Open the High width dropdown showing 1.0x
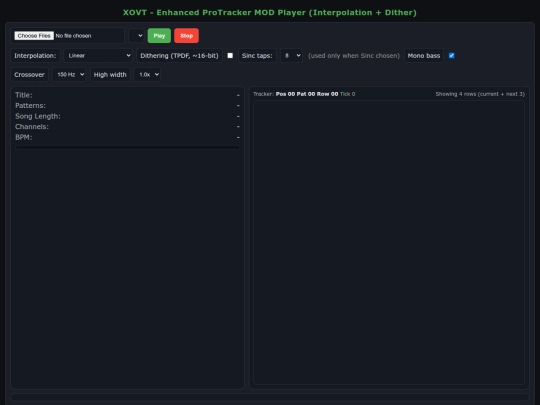The height and width of the screenshot is (405, 540). click(147, 74)
